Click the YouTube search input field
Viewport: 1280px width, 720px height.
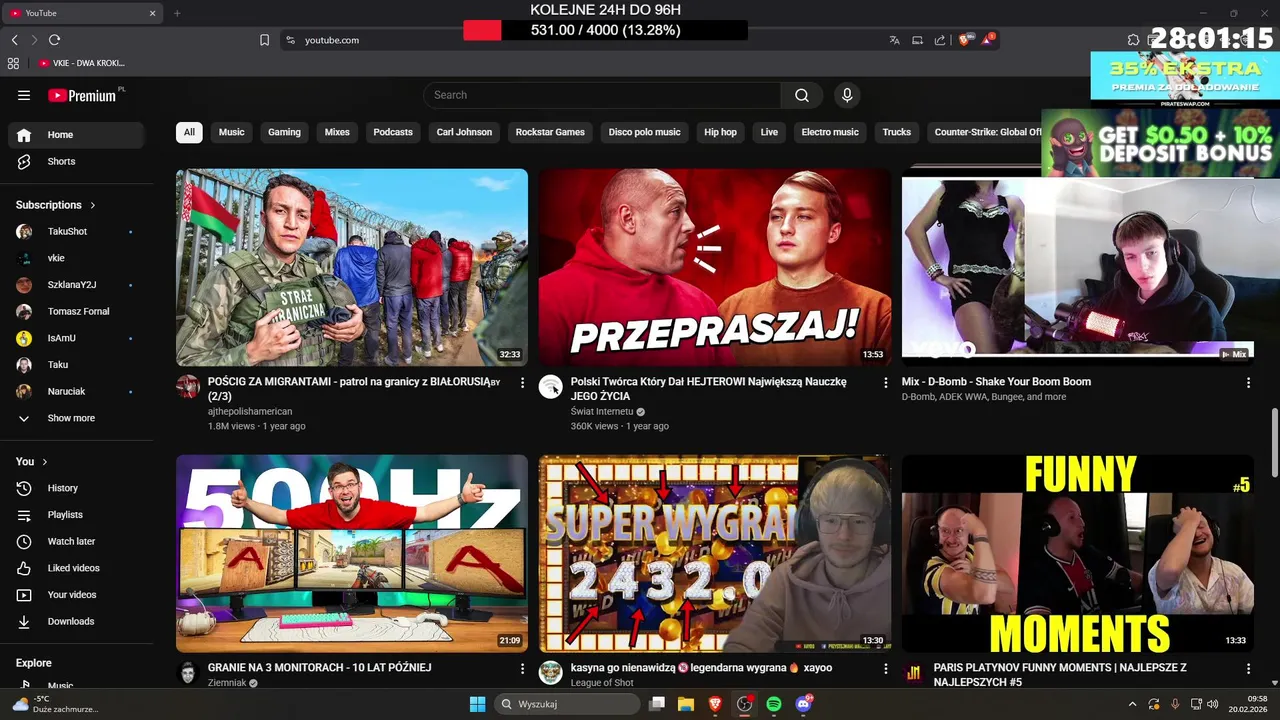pyautogui.click(x=602, y=95)
